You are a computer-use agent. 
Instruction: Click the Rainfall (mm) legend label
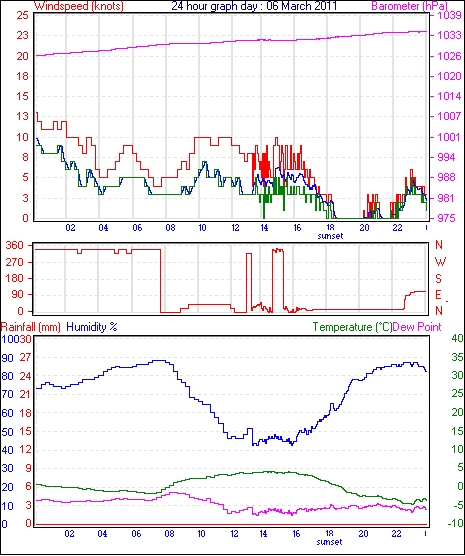pos(31,327)
